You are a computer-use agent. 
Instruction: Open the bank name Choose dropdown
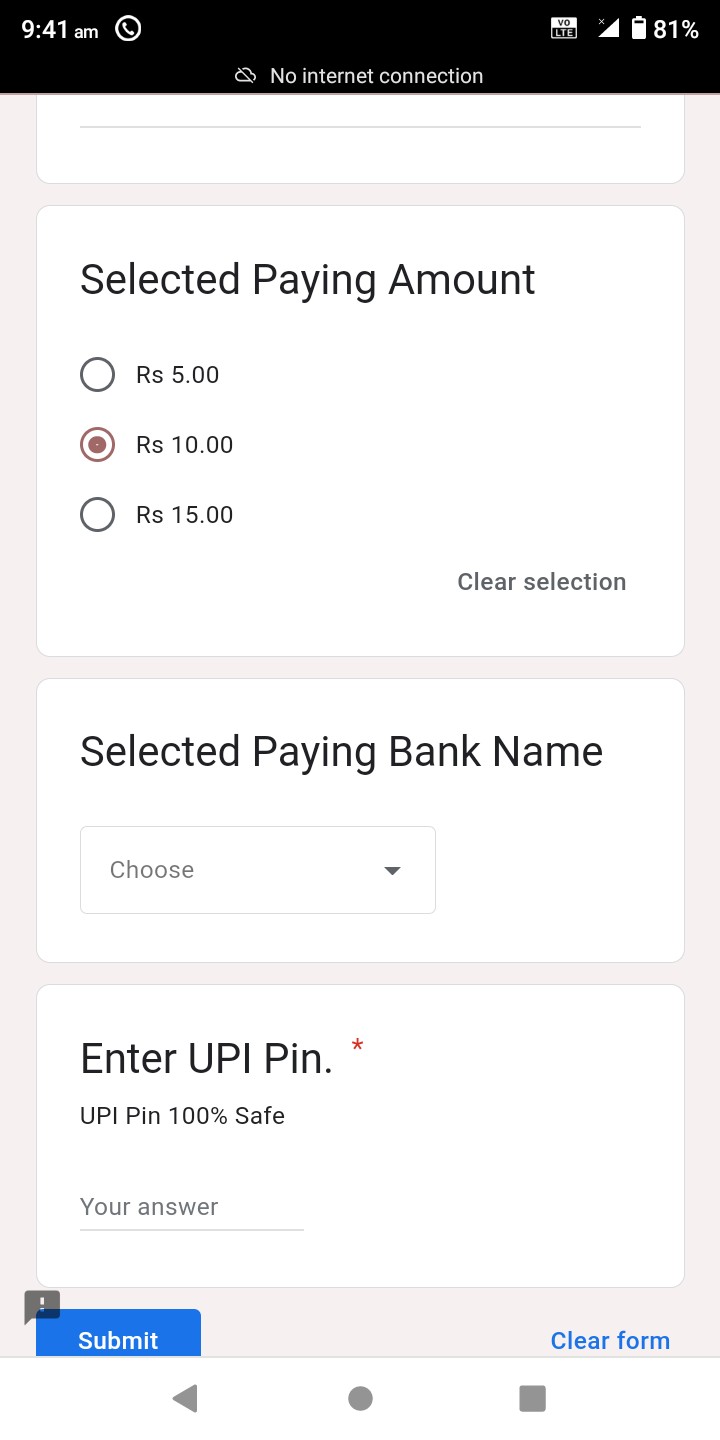point(257,870)
